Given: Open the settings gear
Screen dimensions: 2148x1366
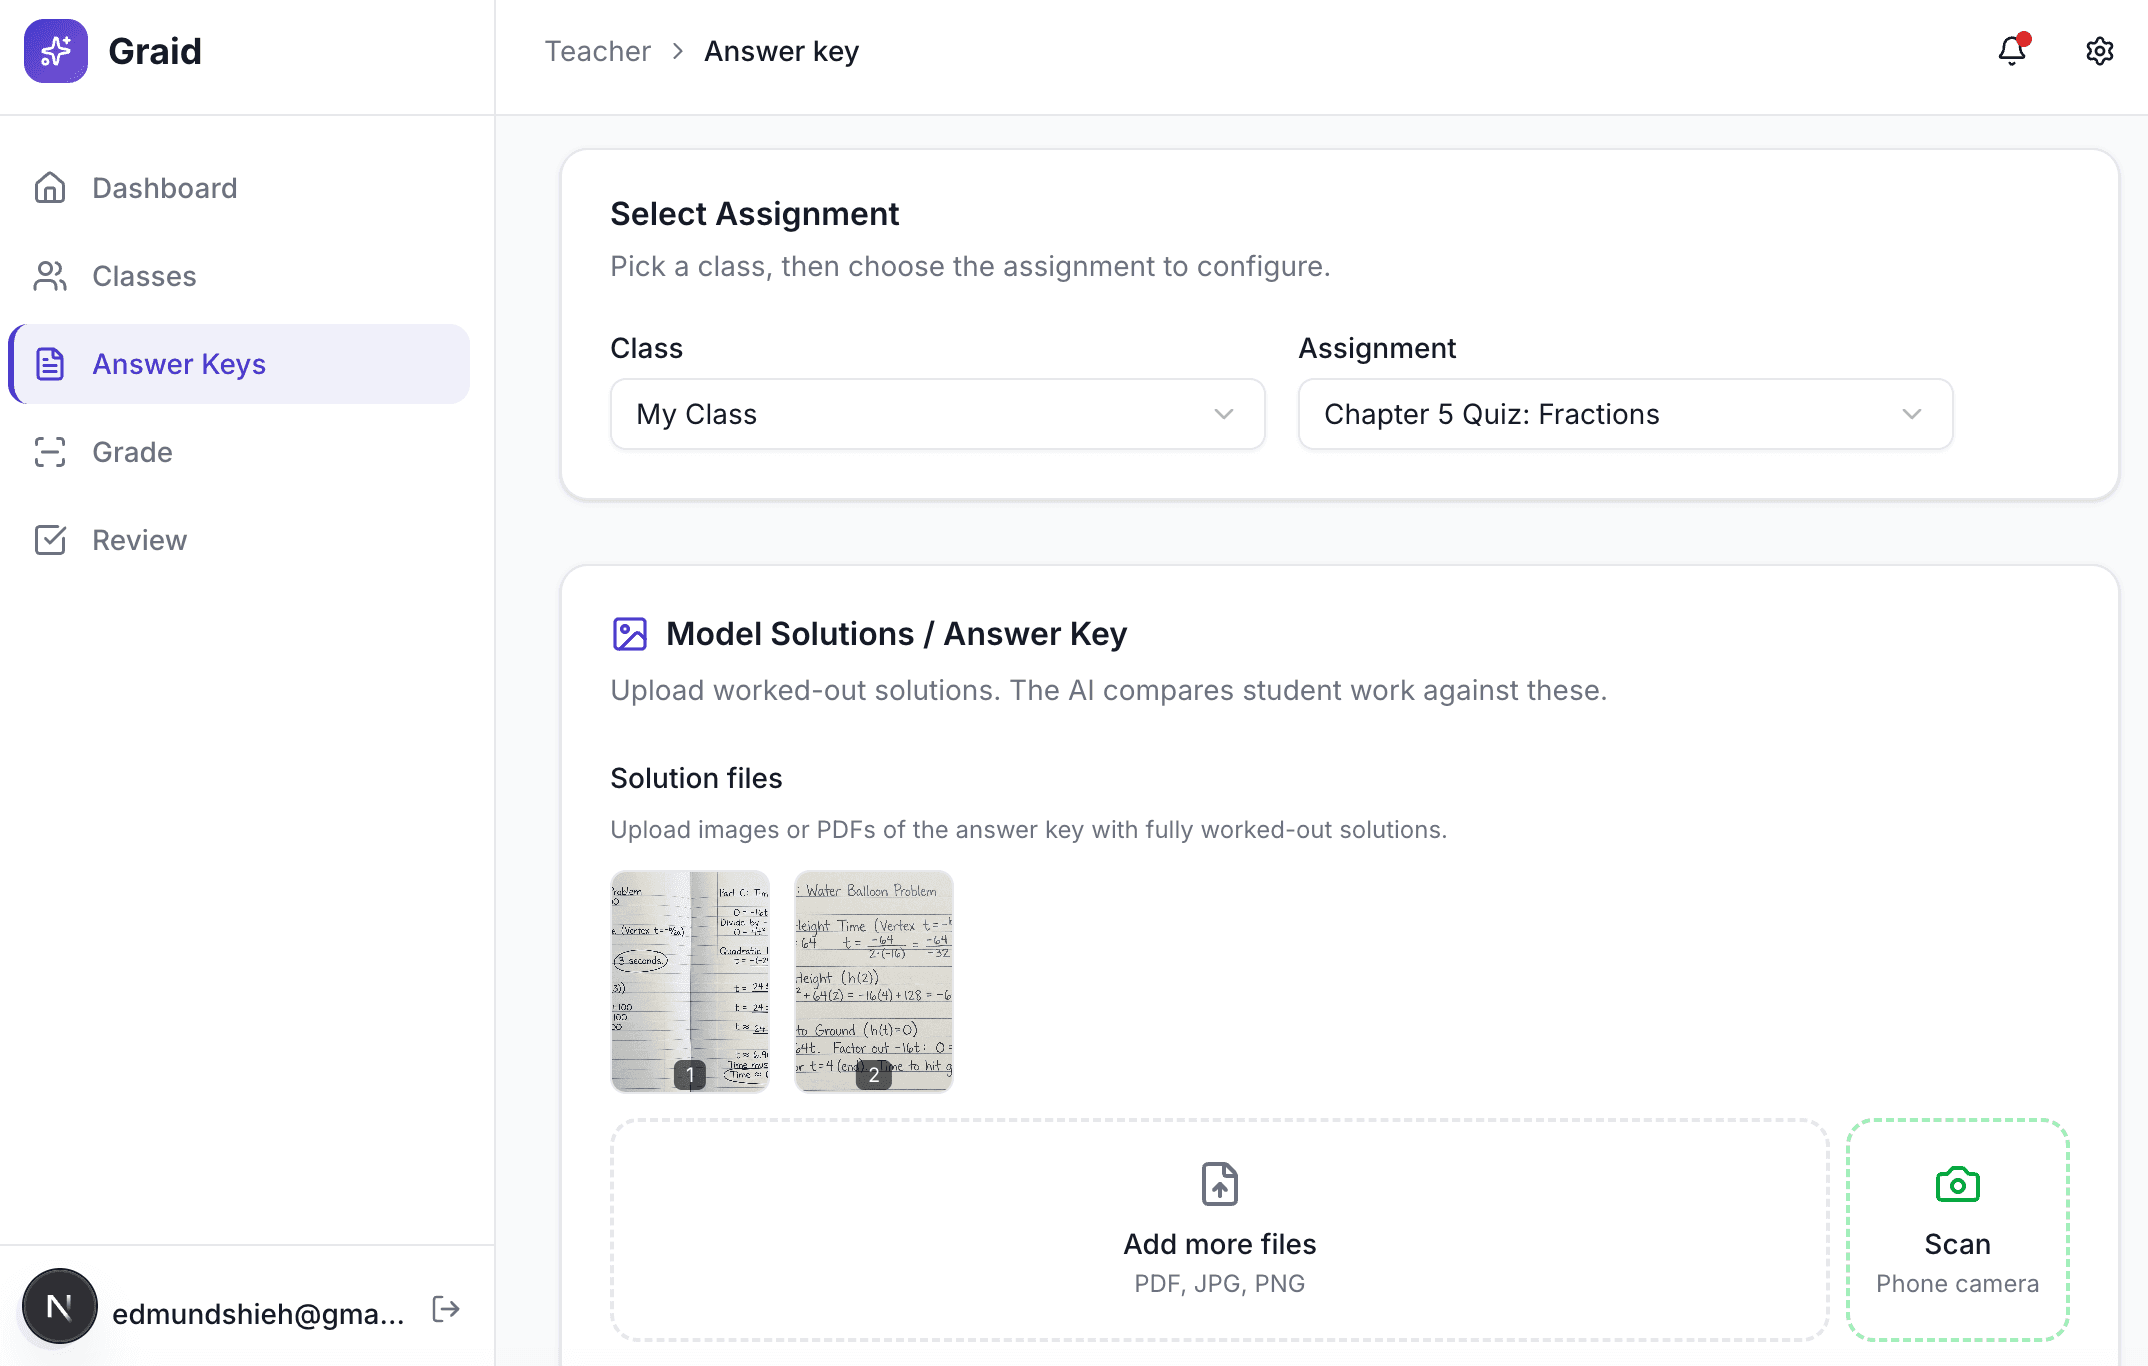Looking at the screenshot, I should pos(2099,51).
